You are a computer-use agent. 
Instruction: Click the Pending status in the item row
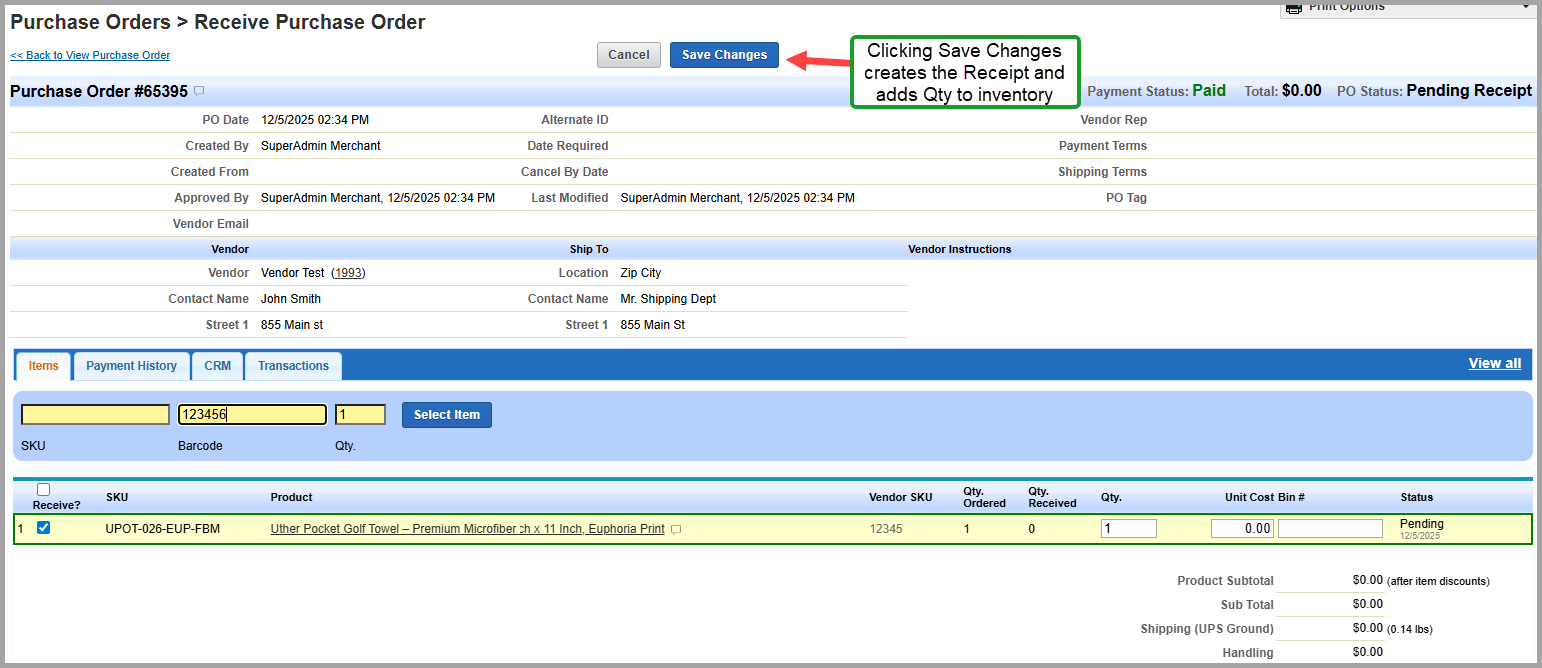click(1421, 524)
